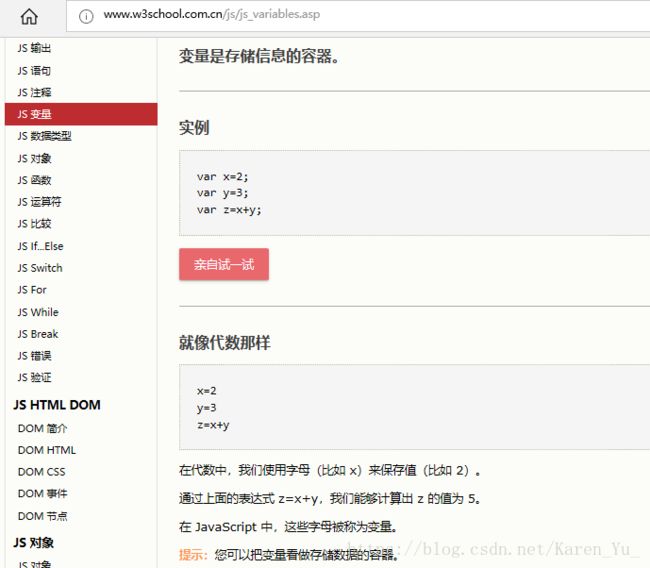
Task: Open DOM 简介 in the sidebar
Action: [x=42, y=428]
